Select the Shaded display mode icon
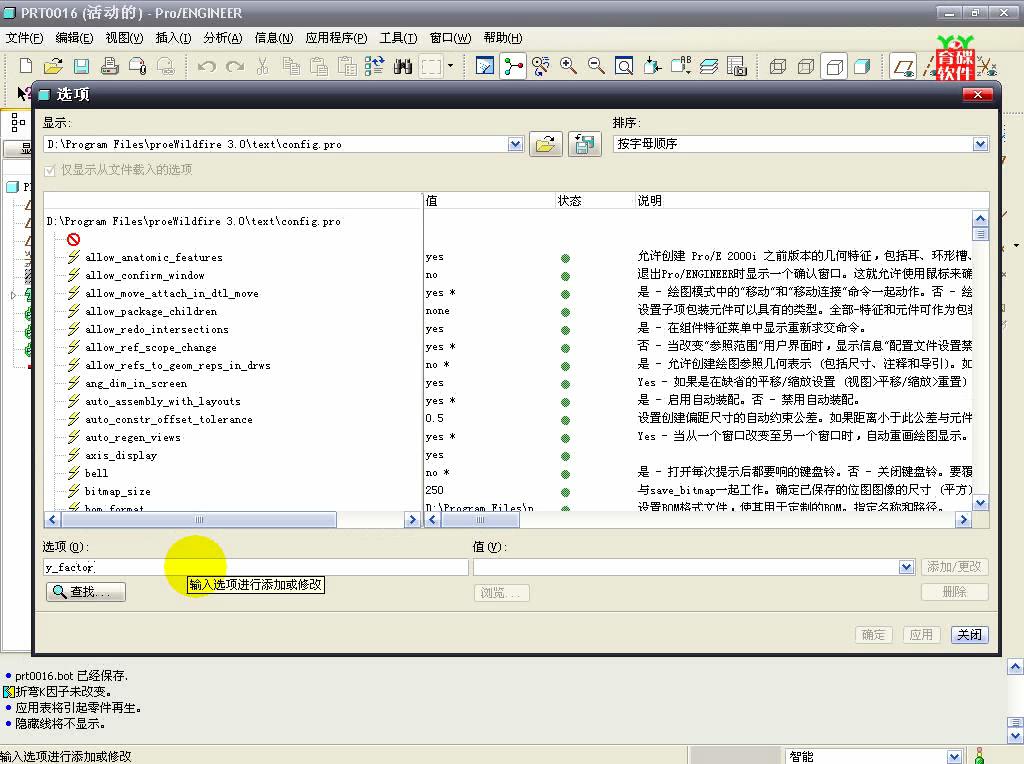The height and width of the screenshot is (764, 1024). (863, 66)
